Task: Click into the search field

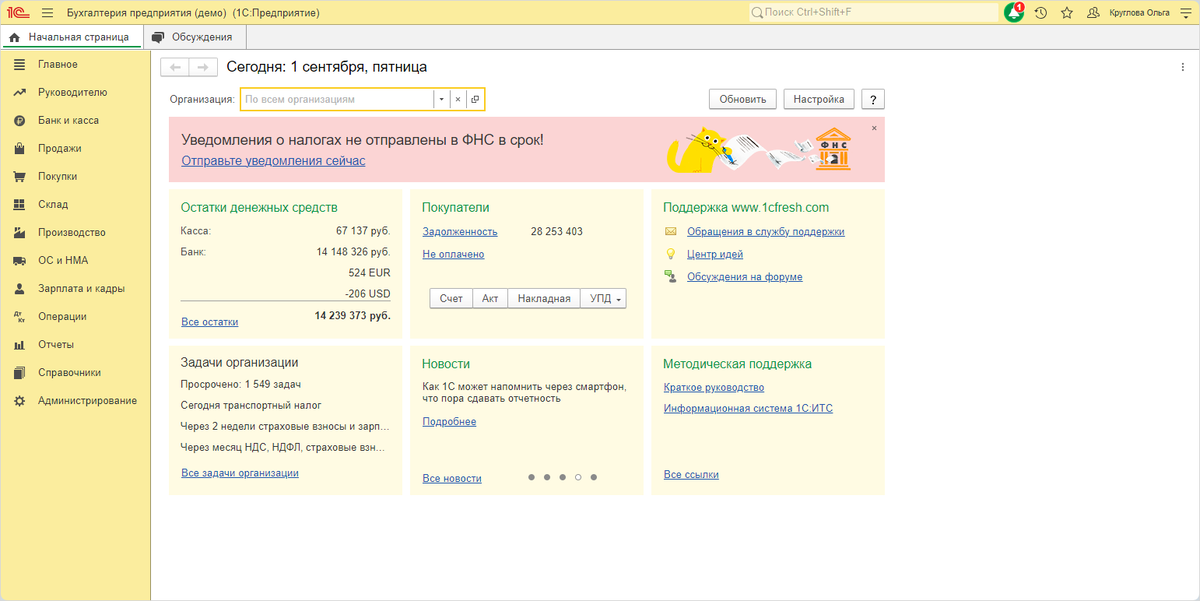Action: pyautogui.click(x=873, y=13)
